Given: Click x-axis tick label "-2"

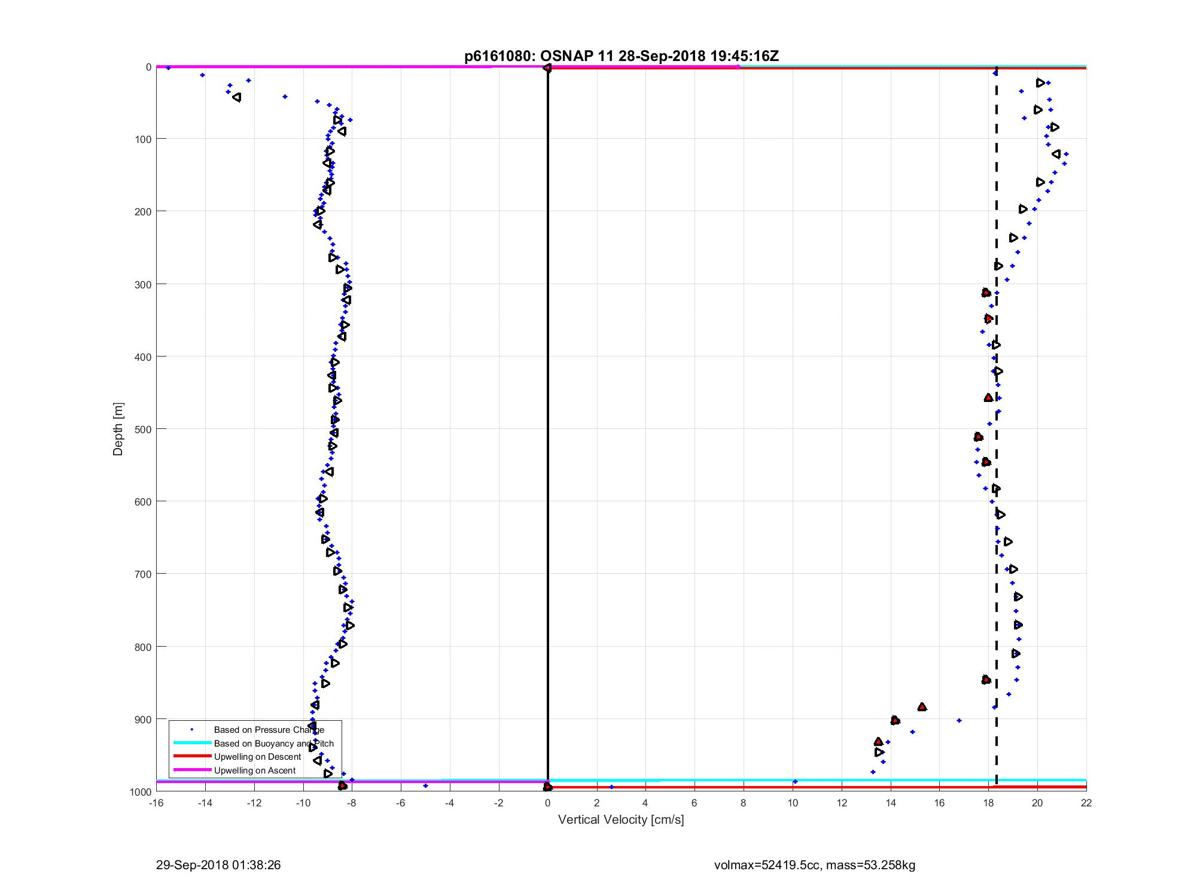Looking at the screenshot, I should (x=499, y=803).
